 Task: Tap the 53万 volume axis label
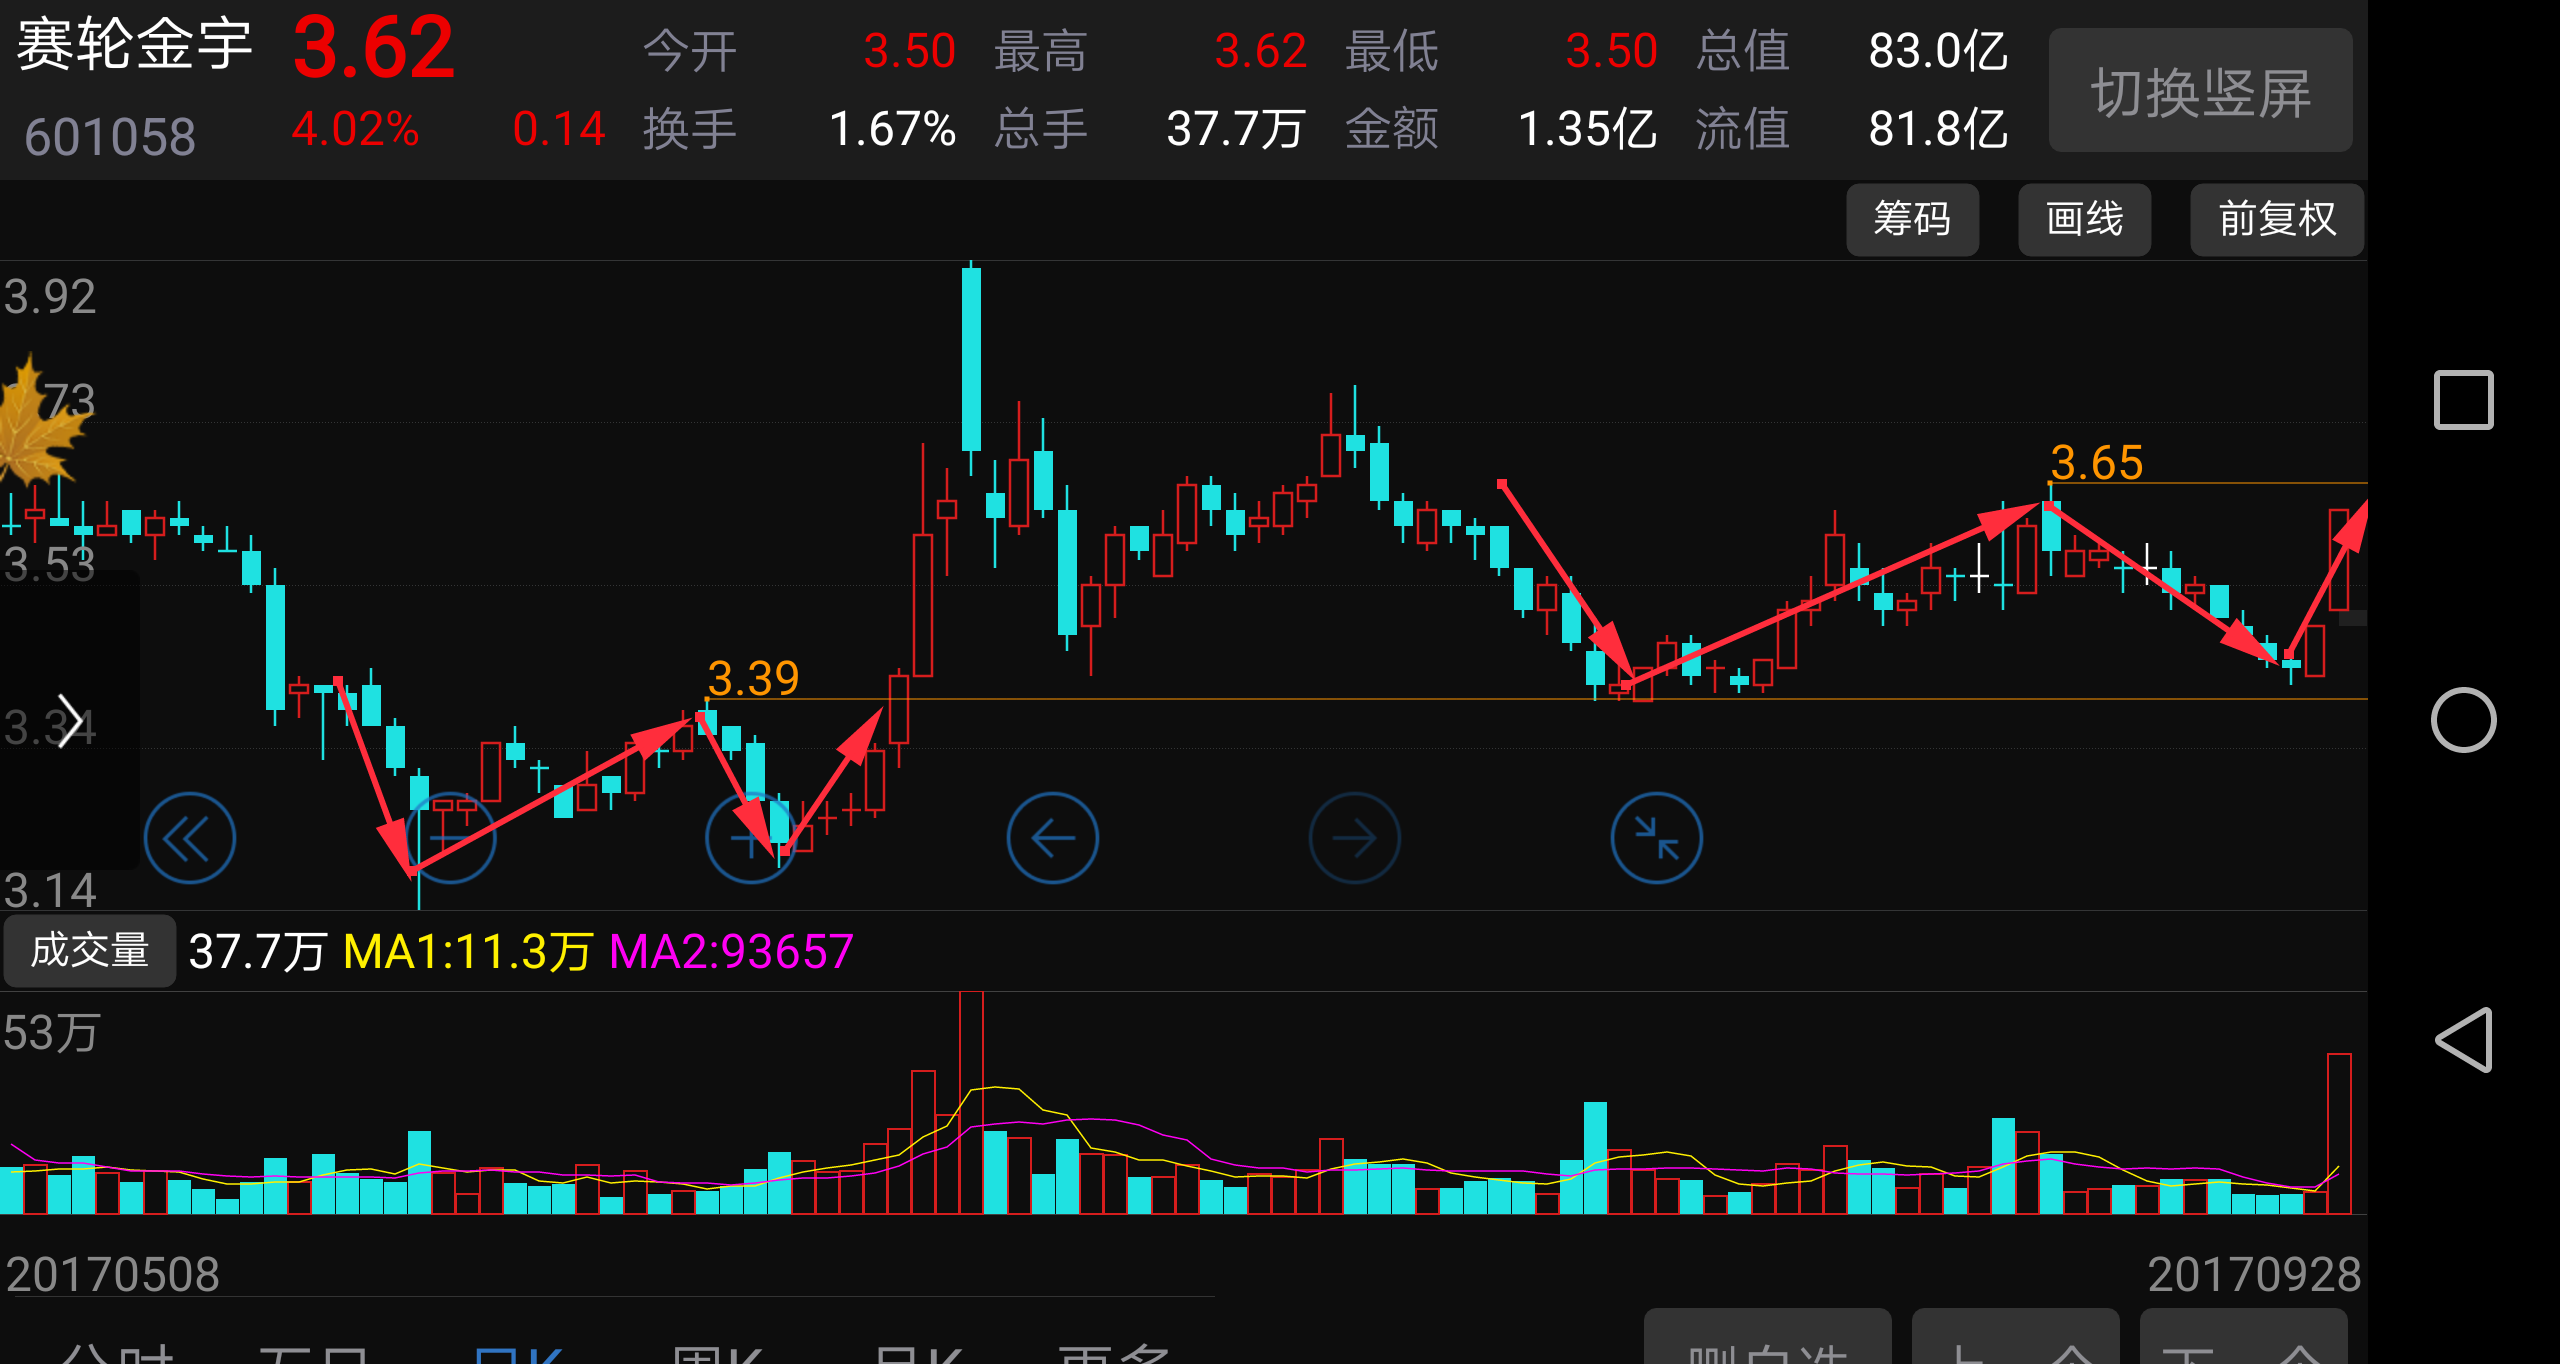coord(51,1032)
